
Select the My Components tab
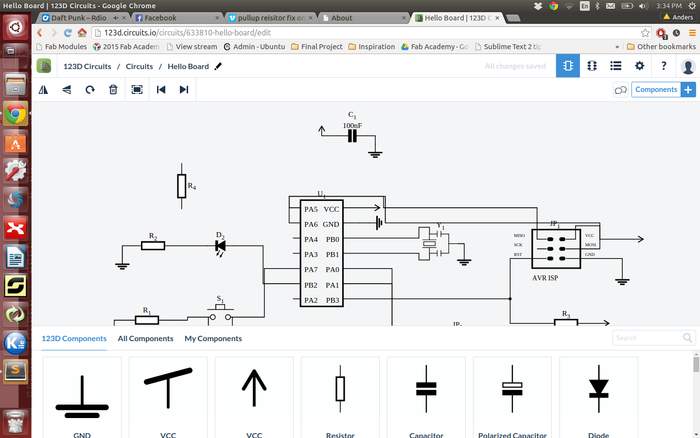tap(213, 338)
